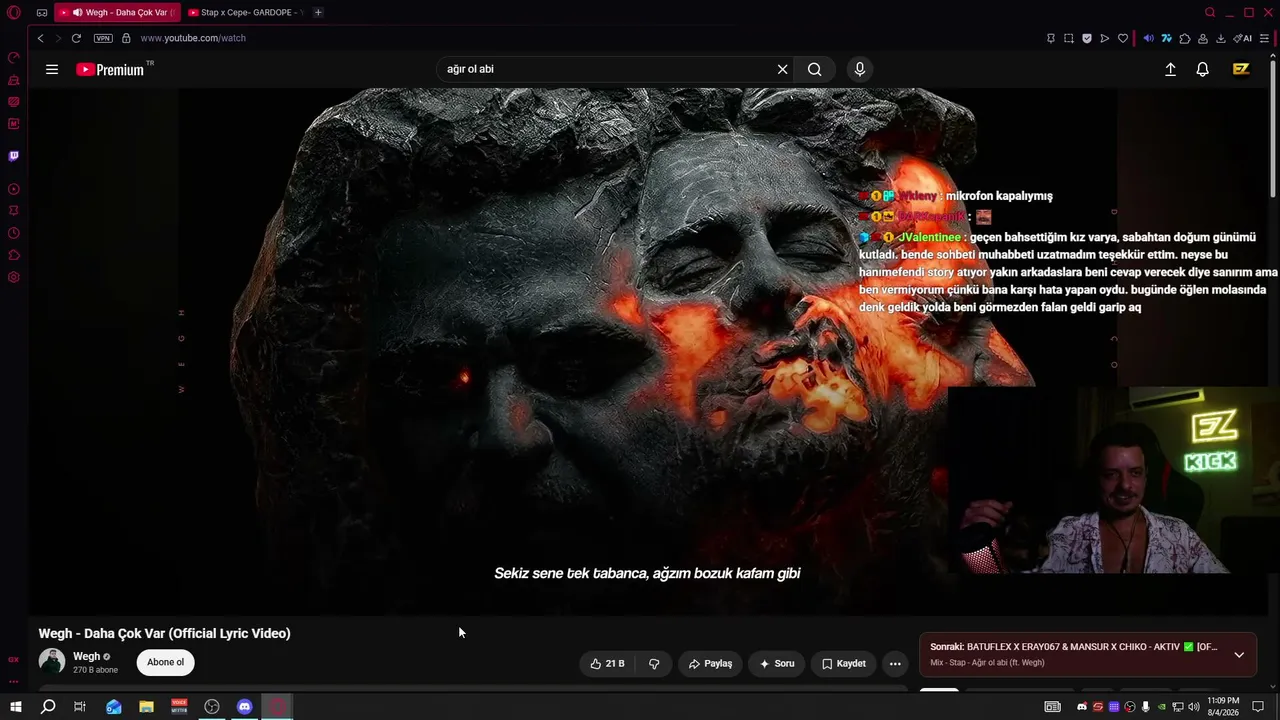
Task: Toggle the Opera VPN badge
Action: (103, 38)
